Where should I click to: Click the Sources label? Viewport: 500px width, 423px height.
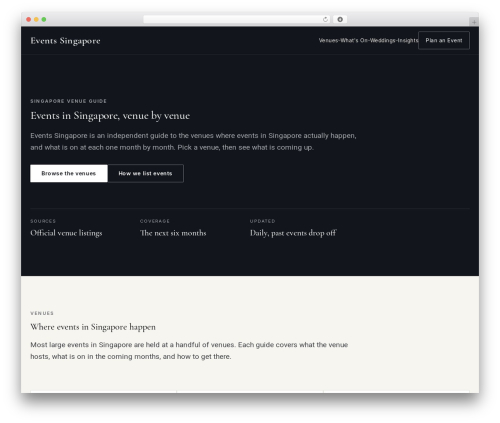coord(43,221)
